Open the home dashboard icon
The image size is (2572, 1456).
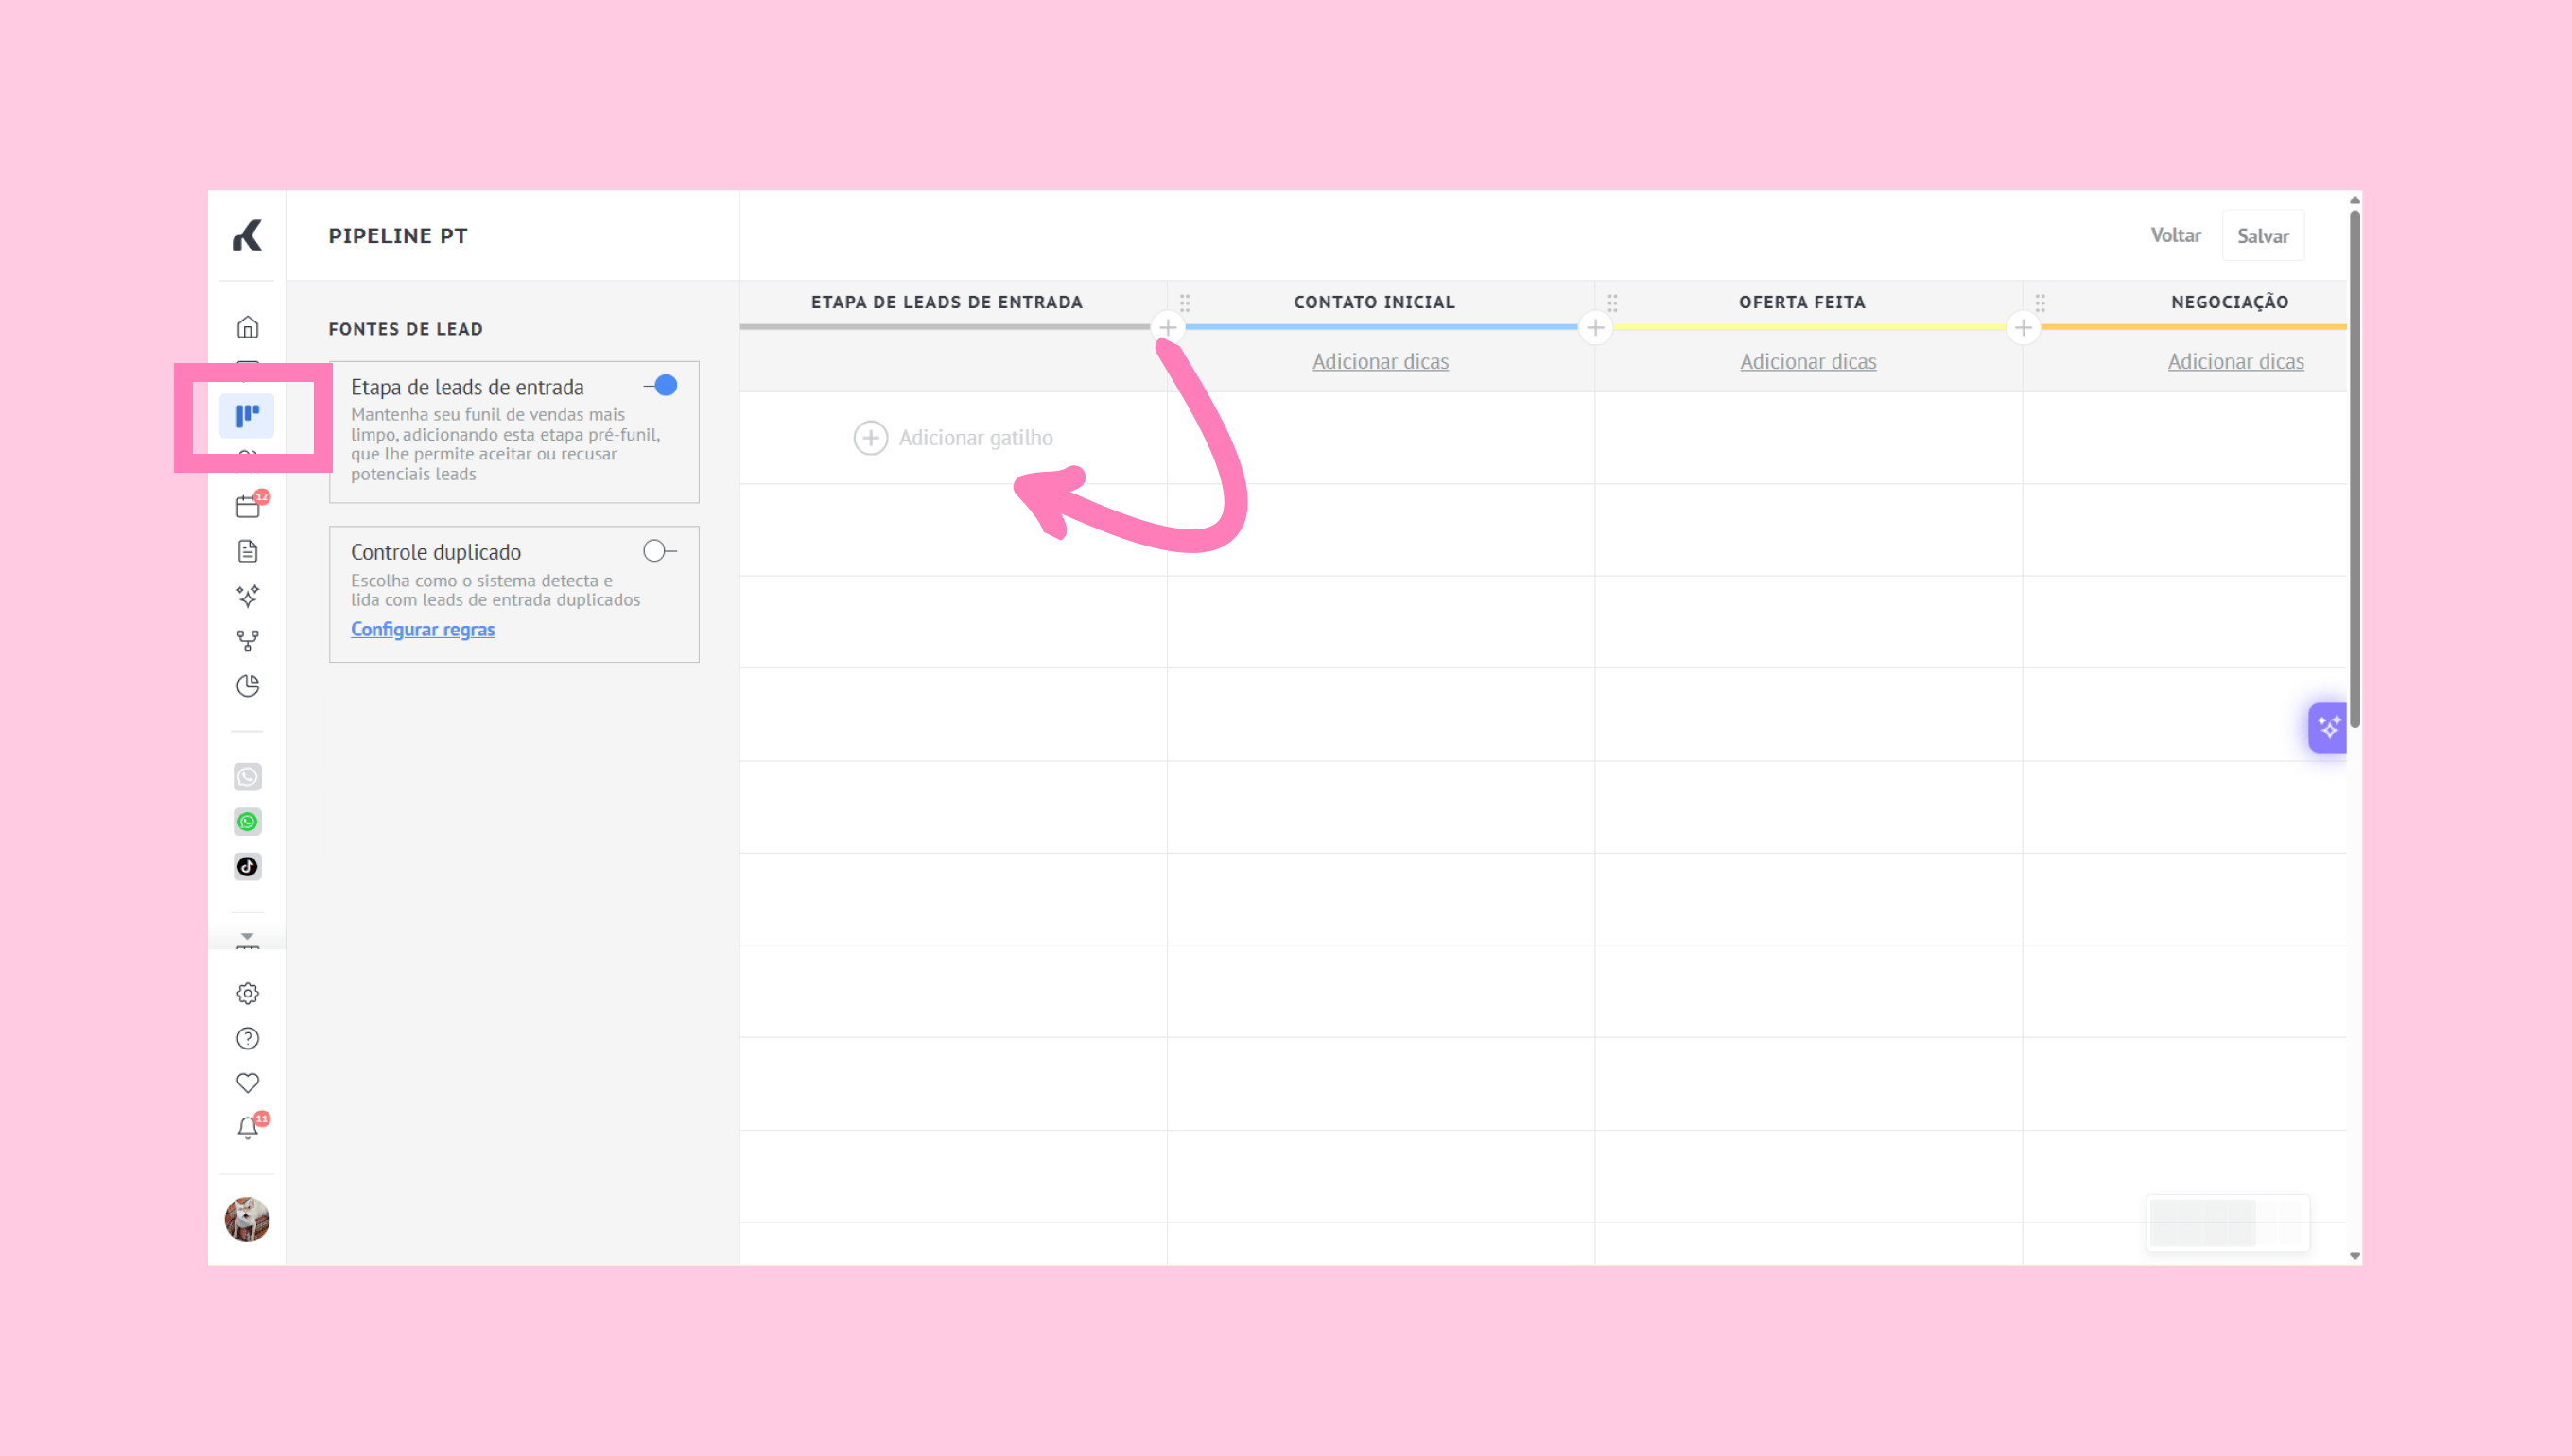(247, 327)
